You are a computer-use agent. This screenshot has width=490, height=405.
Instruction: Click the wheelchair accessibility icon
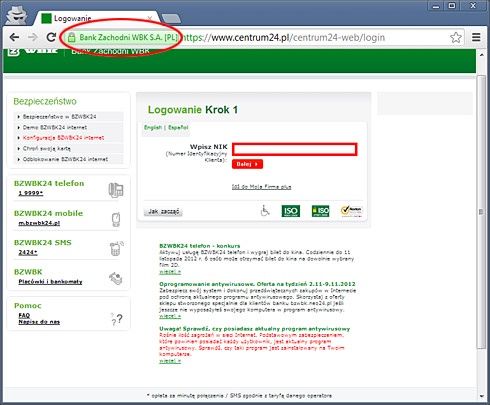pos(265,211)
